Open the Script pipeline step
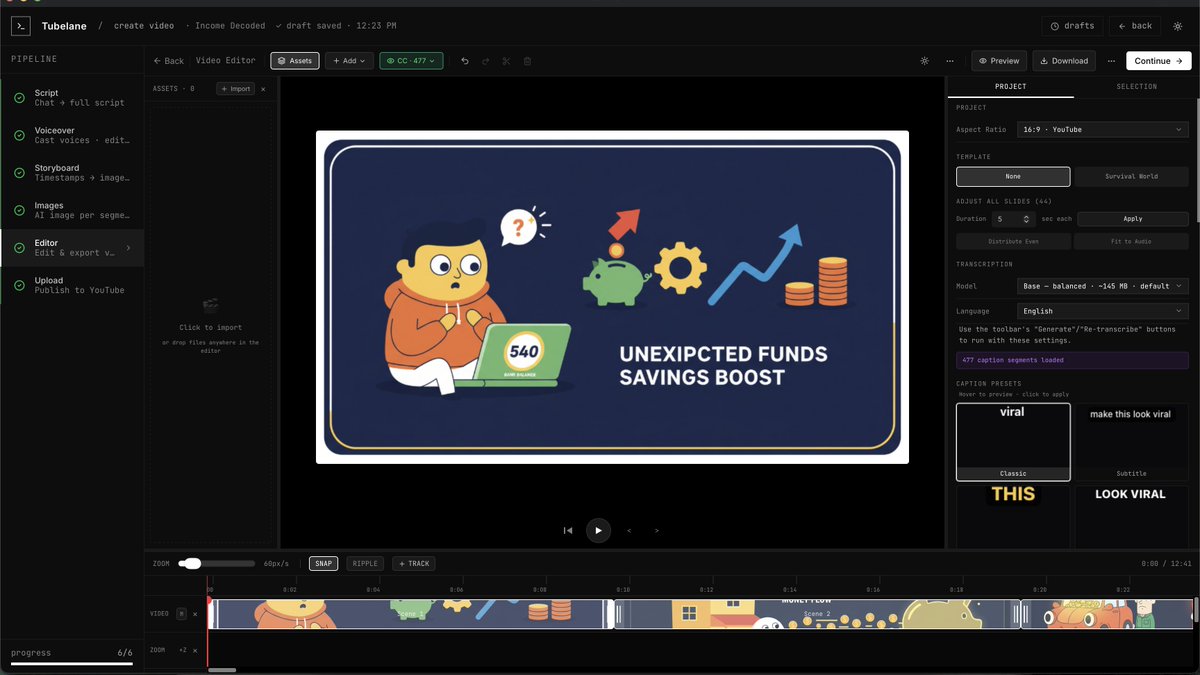The height and width of the screenshot is (675, 1200). pos(72,98)
